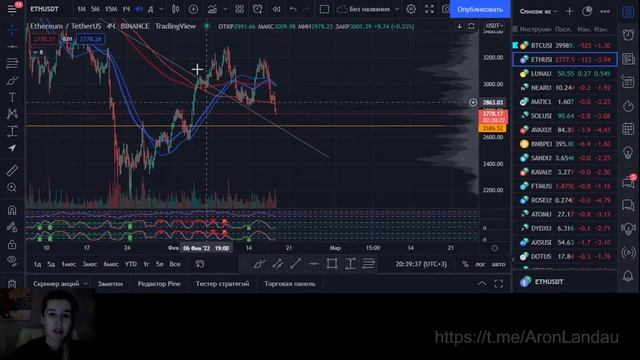This screenshot has height=360, width=640.
Task: Open the indicators menu
Action: point(212,9)
